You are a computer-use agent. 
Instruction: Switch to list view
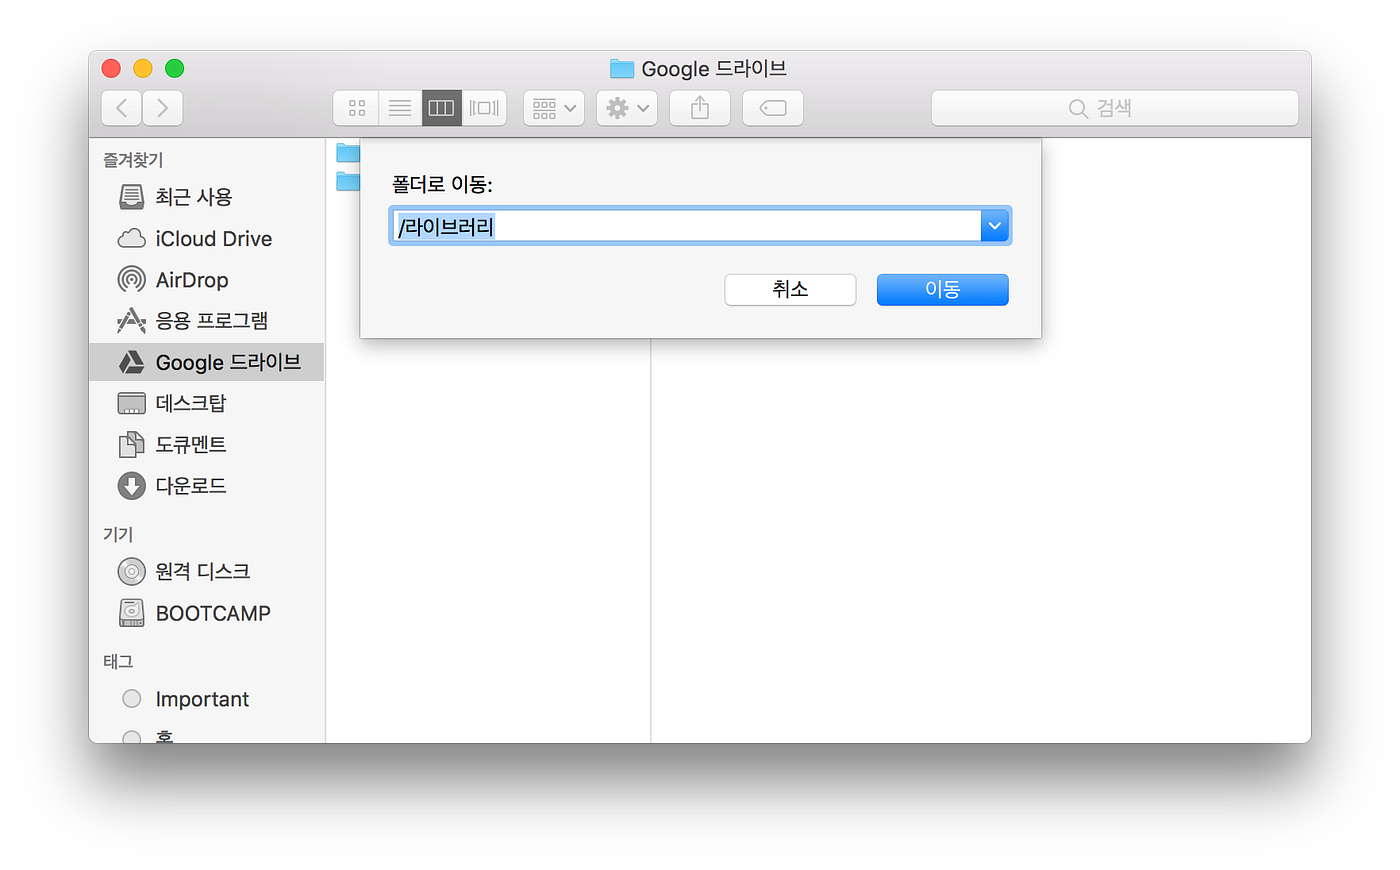(x=400, y=108)
